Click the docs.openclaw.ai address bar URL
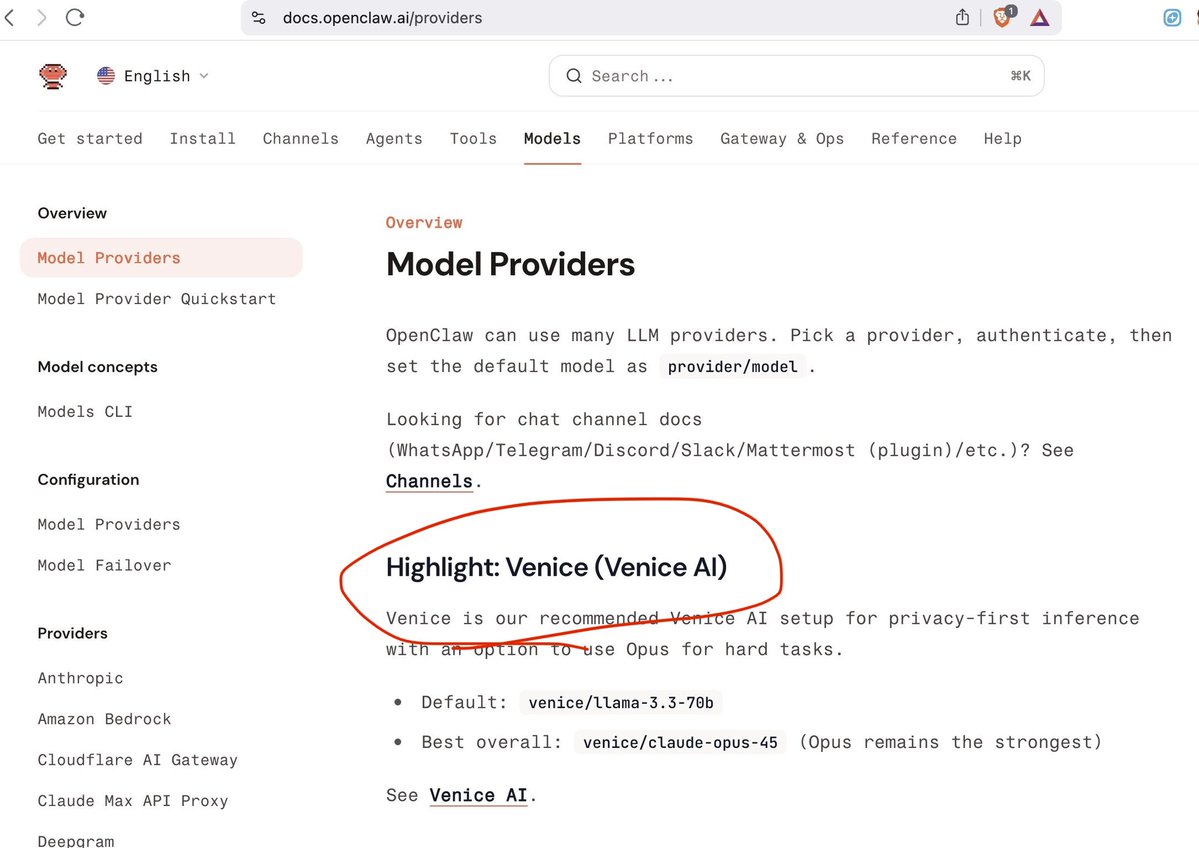This screenshot has width=1199, height=848. [x=382, y=18]
